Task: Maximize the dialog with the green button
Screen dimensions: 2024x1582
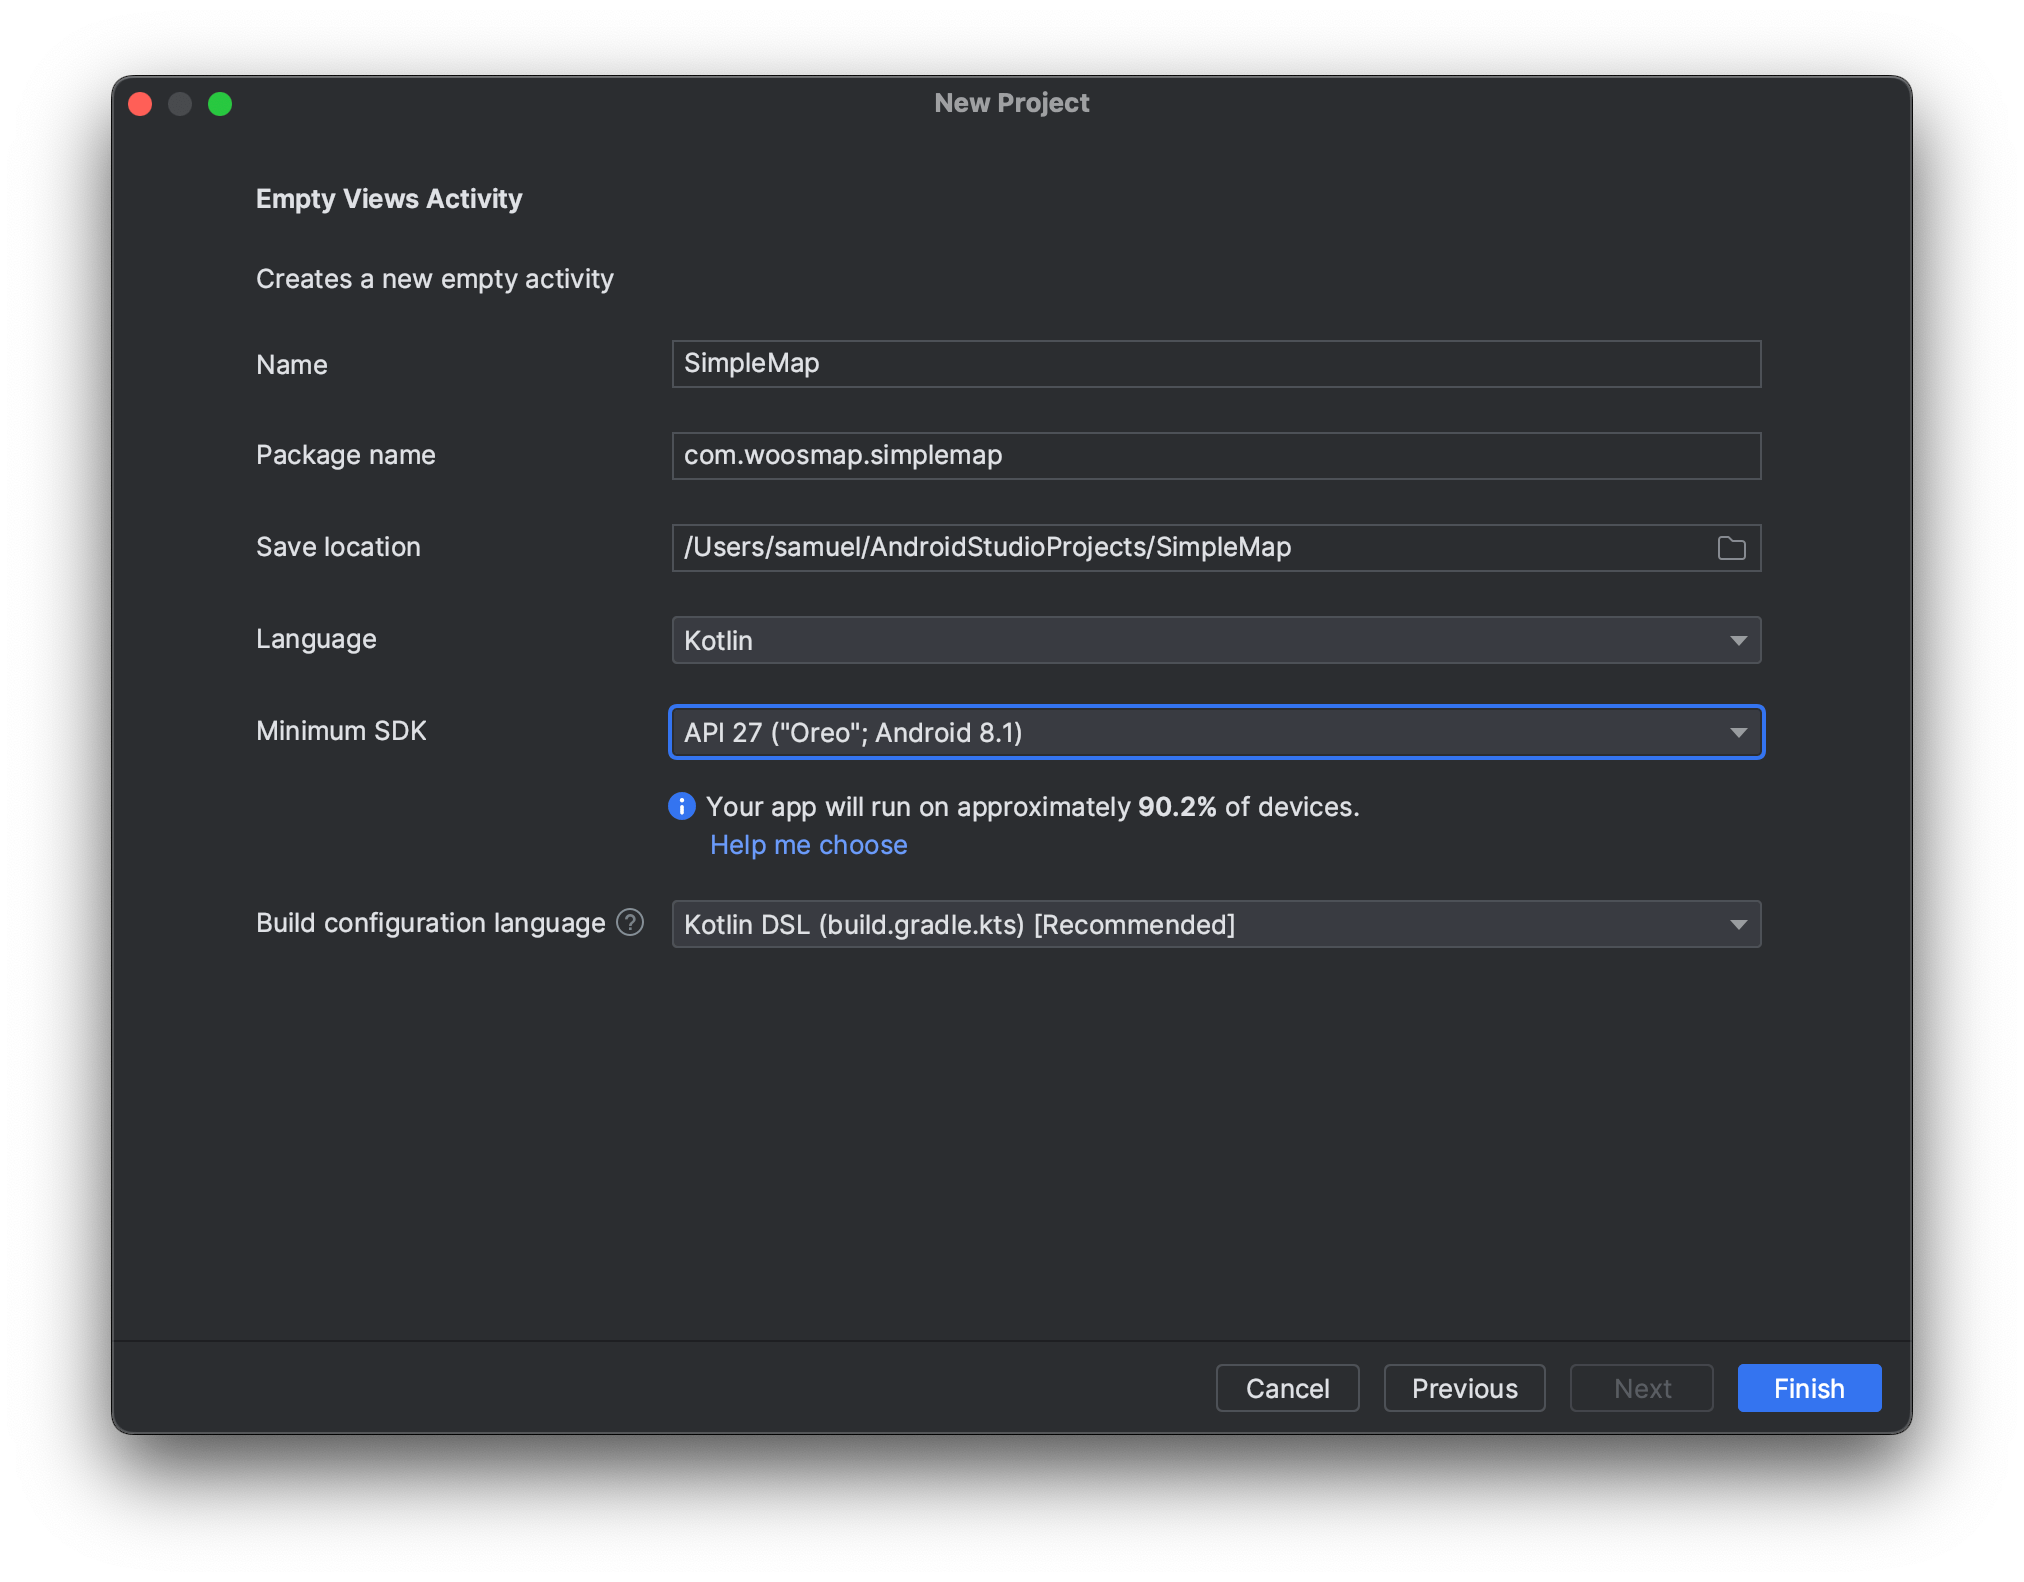Action: 220,103
